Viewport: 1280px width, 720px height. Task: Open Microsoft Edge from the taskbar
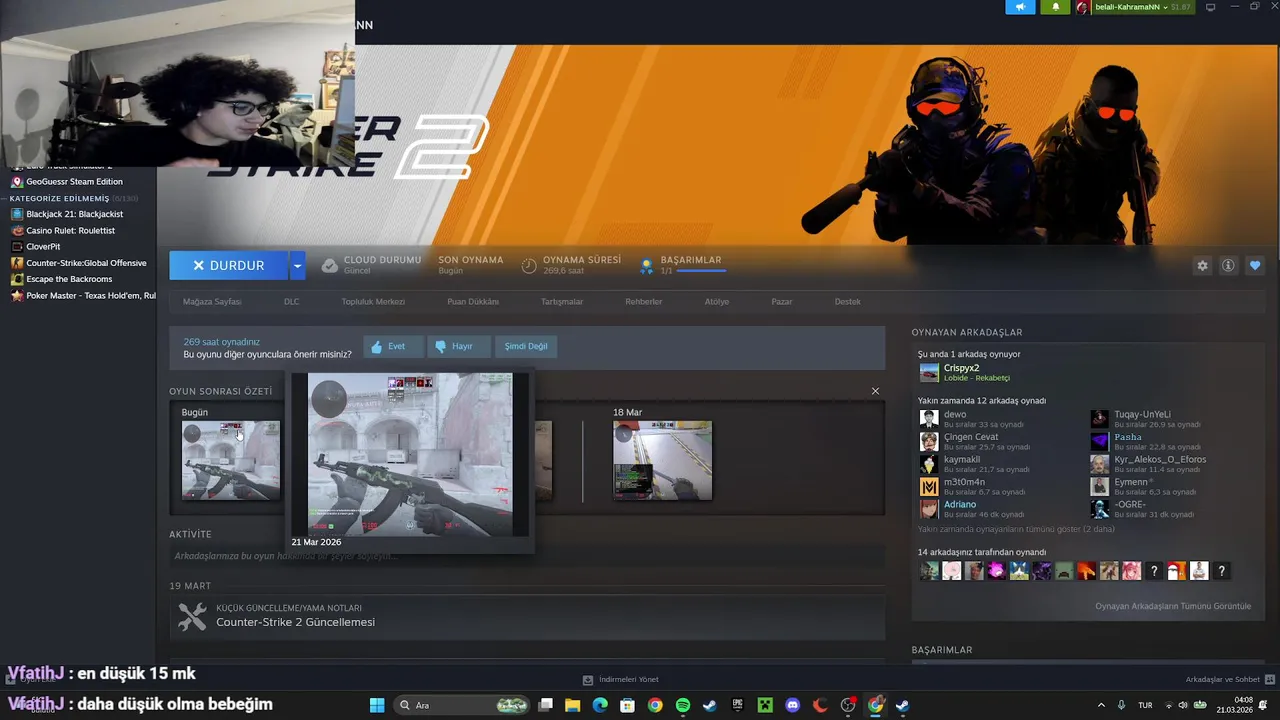[600, 705]
